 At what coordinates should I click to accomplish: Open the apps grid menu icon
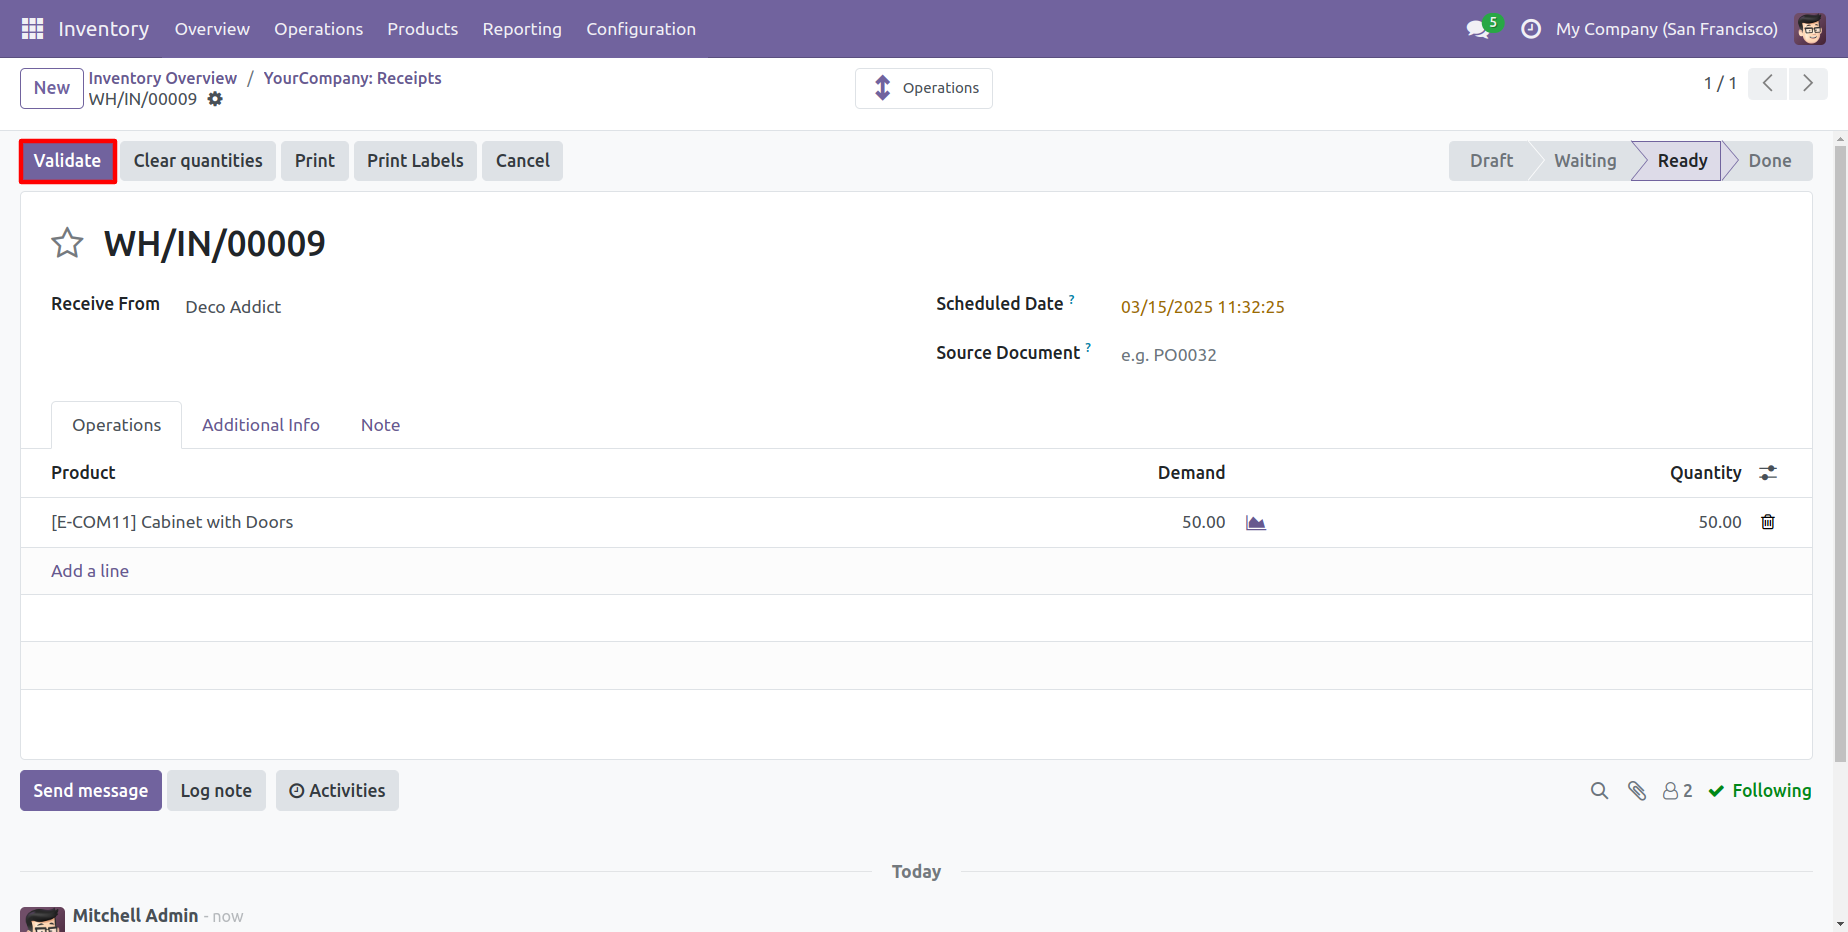coord(32,29)
